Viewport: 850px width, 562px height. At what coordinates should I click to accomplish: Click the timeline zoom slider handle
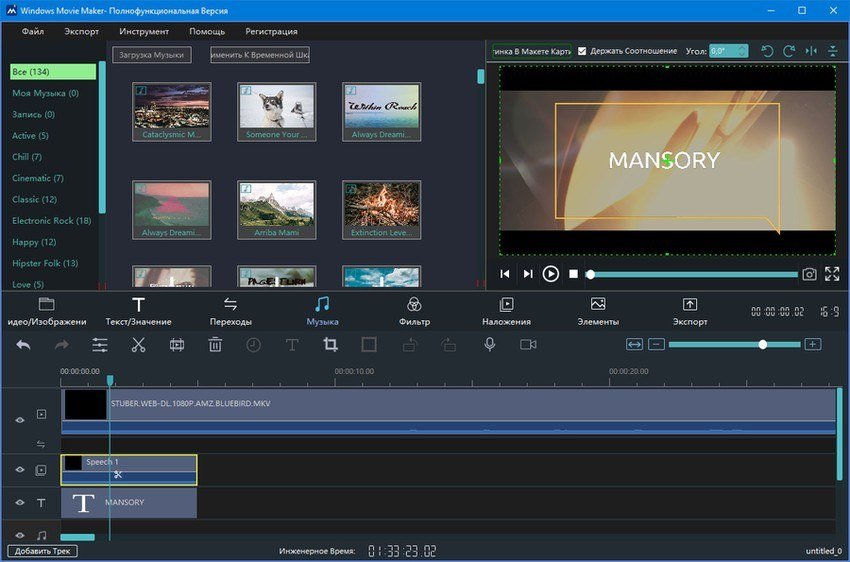[763, 344]
